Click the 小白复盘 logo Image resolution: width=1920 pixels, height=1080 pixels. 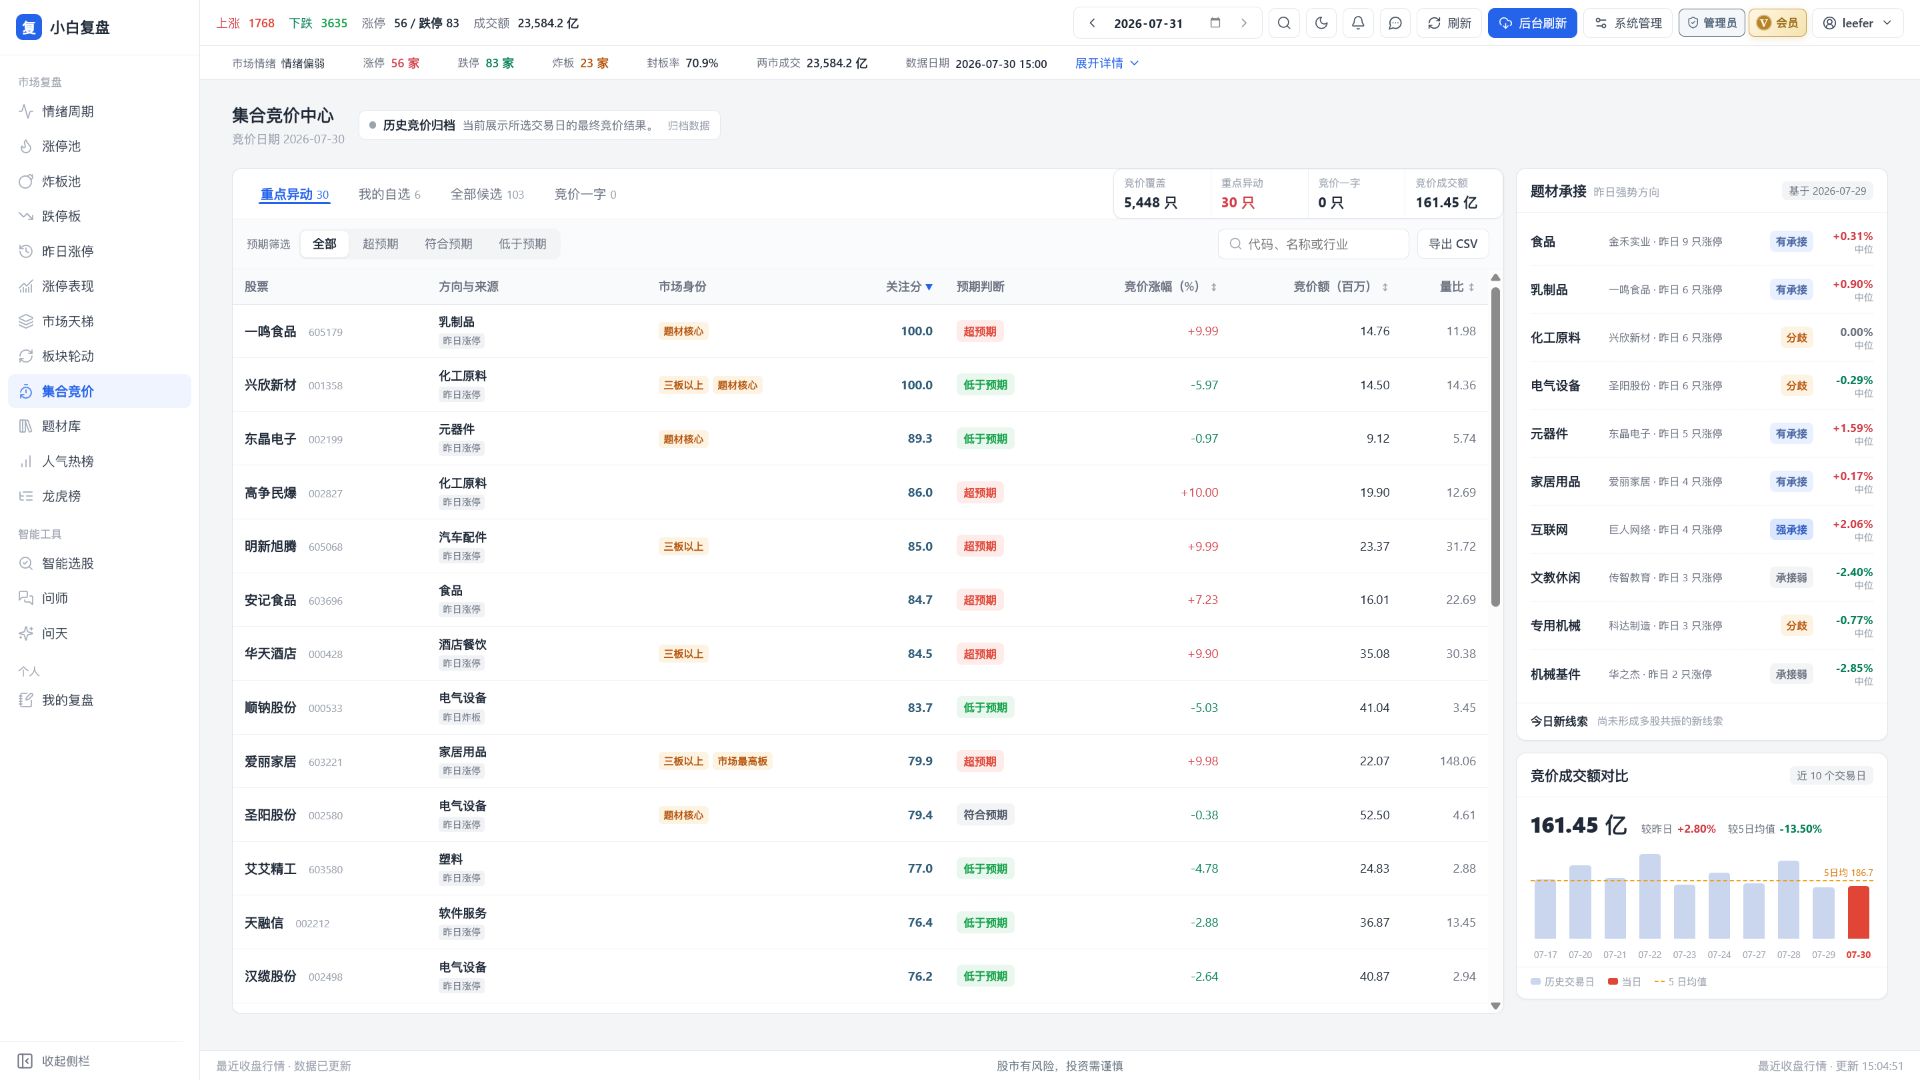click(63, 27)
